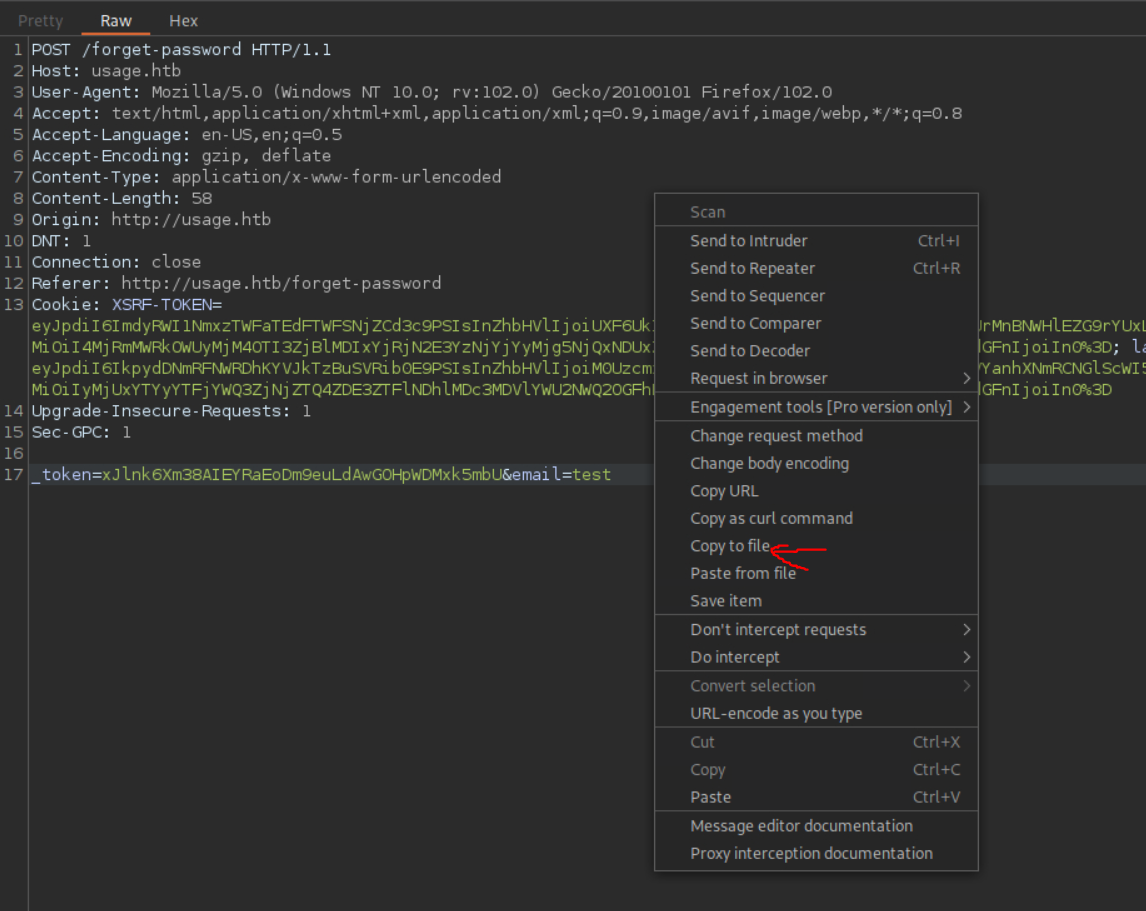
Task: Switch to the Pretty tab
Action: [40, 20]
